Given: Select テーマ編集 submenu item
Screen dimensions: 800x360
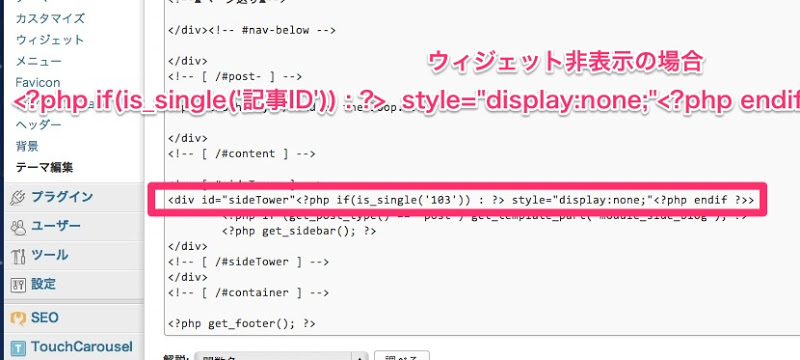Looking at the screenshot, I should [x=44, y=167].
